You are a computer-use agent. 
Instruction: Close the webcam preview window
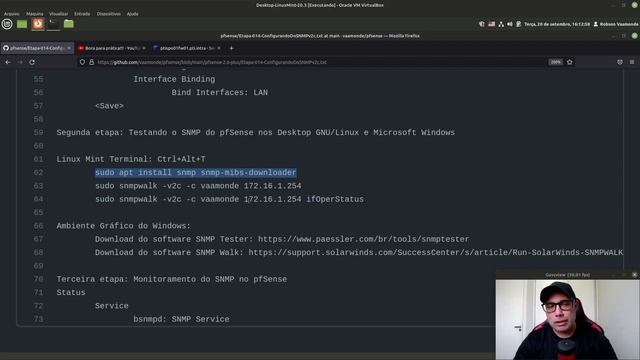tap(634, 275)
